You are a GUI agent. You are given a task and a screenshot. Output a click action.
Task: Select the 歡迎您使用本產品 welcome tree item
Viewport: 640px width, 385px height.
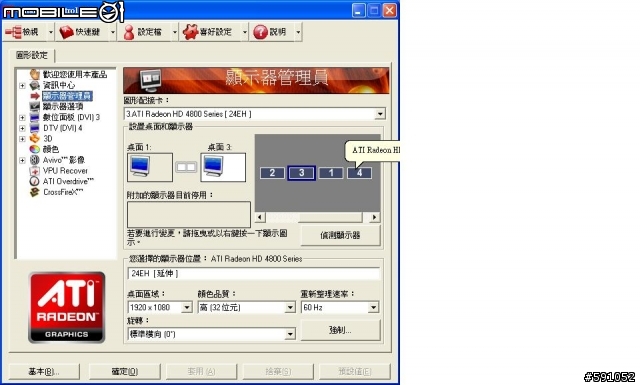(75, 74)
